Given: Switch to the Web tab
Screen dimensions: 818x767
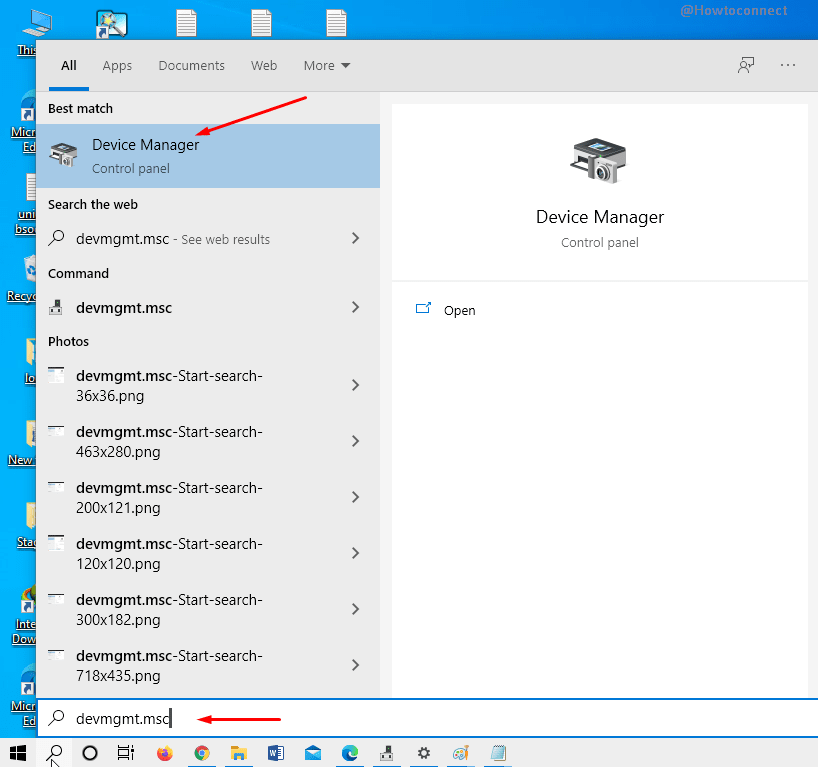Looking at the screenshot, I should pyautogui.click(x=264, y=65).
